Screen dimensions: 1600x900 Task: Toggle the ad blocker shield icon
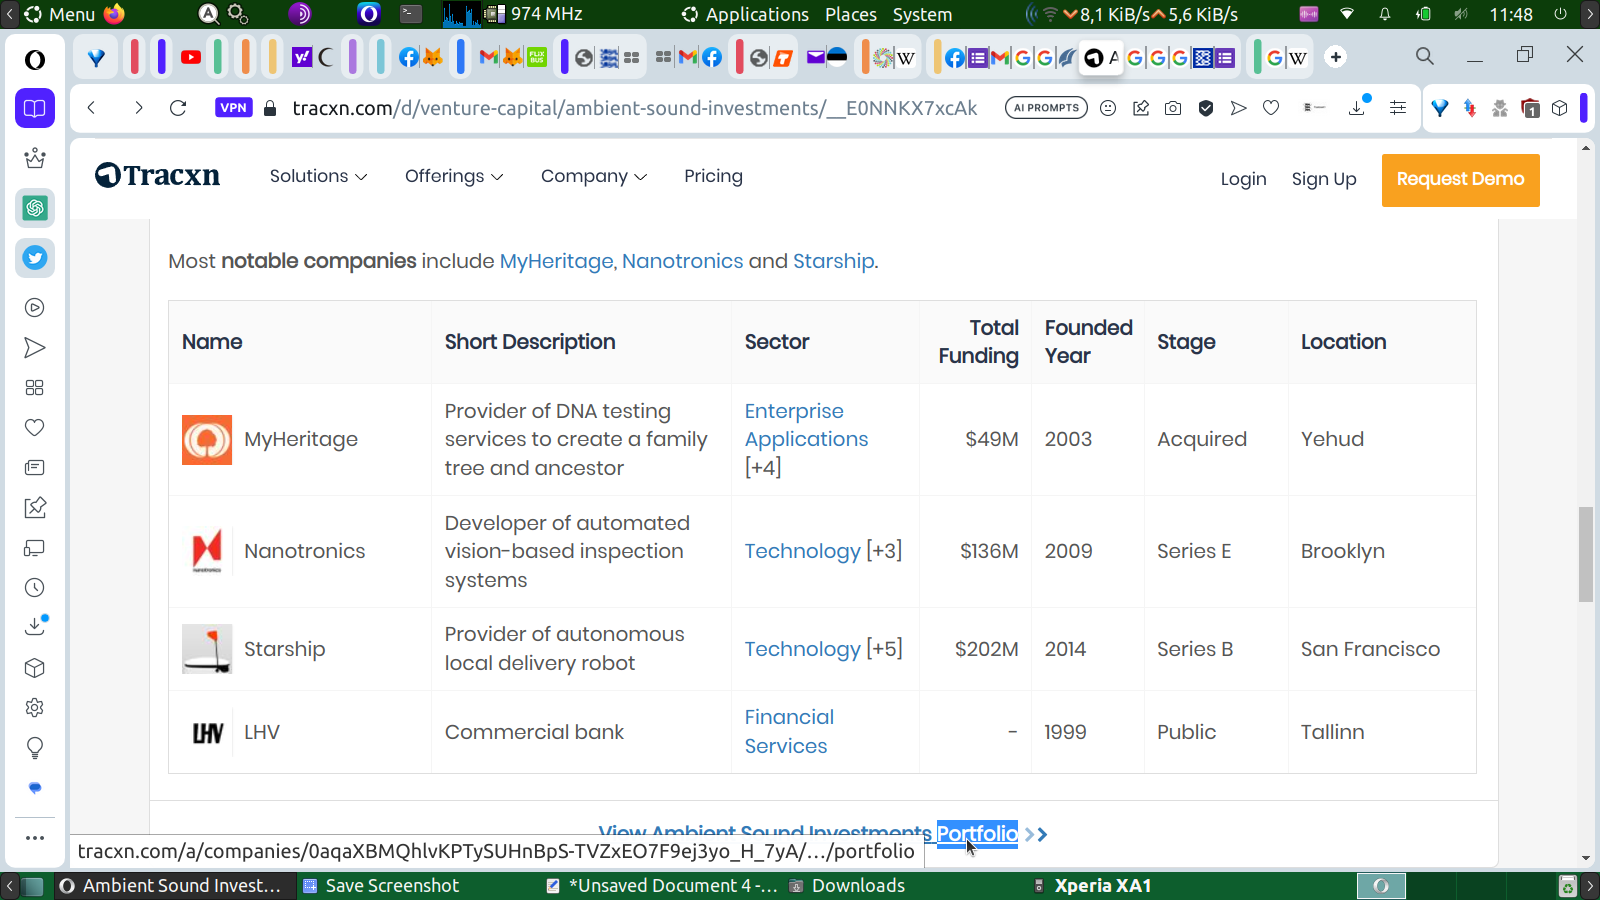[1206, 108]
